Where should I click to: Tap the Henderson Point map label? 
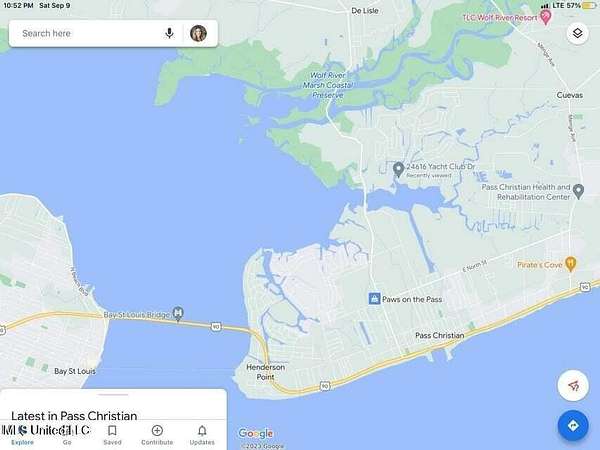pos(266,372)
